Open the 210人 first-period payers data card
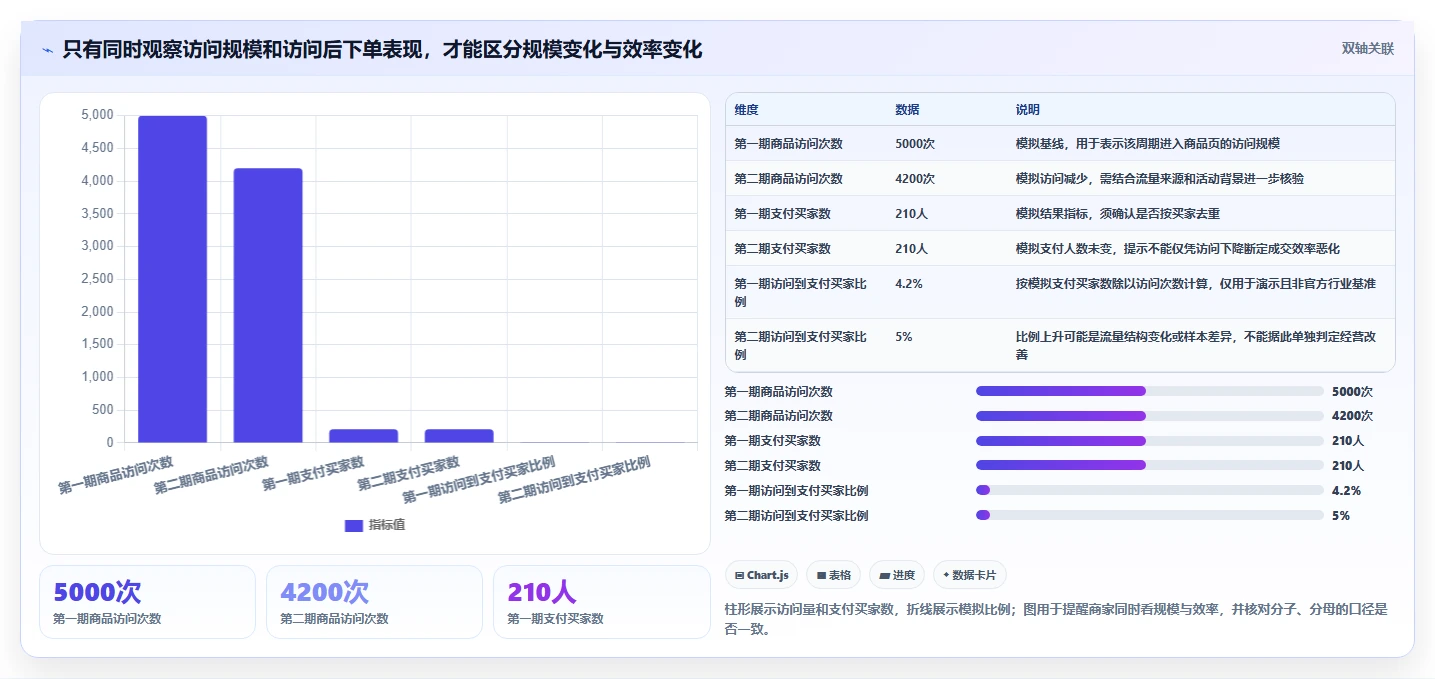 [602, 602]
